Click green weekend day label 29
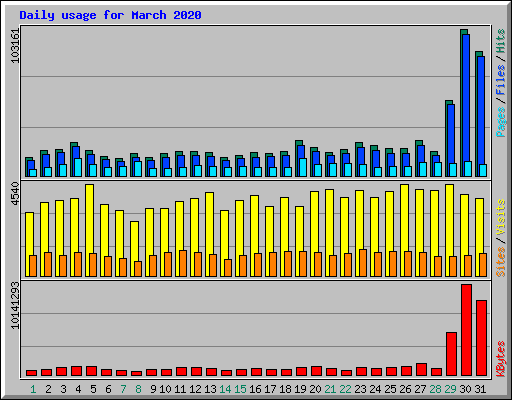This screenshot has width=512, height=400. [x=450, y=389]
